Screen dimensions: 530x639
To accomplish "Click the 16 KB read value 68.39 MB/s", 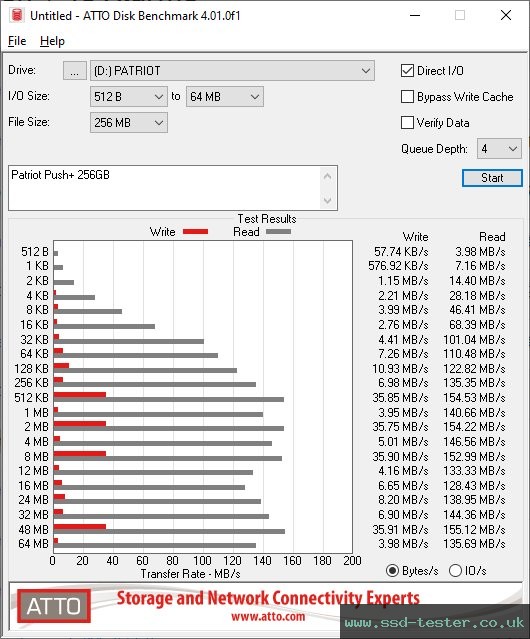I will (477, 325).
